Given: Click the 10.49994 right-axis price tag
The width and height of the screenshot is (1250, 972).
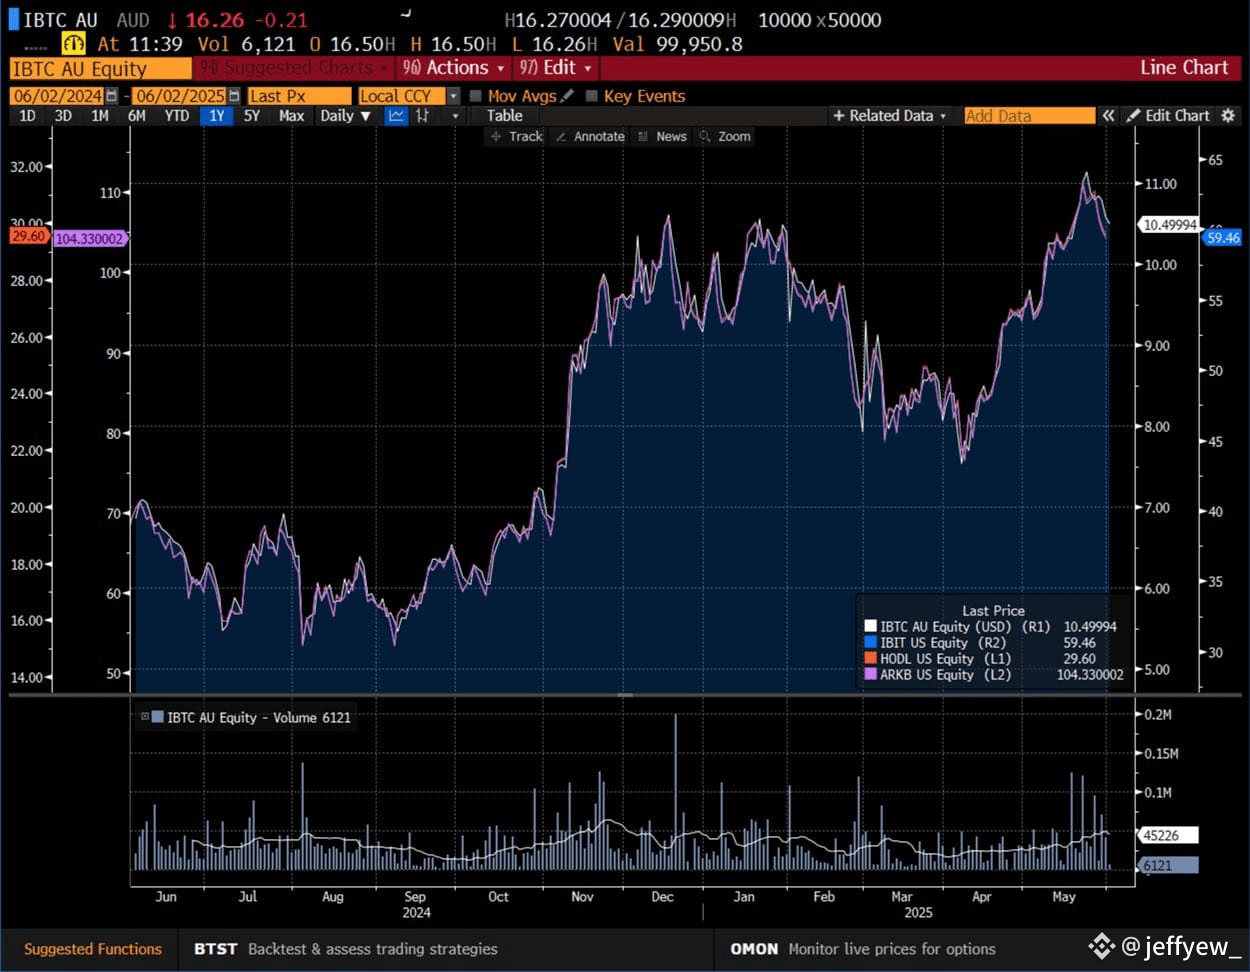Looking at the screenshot, I should 1169,225.
